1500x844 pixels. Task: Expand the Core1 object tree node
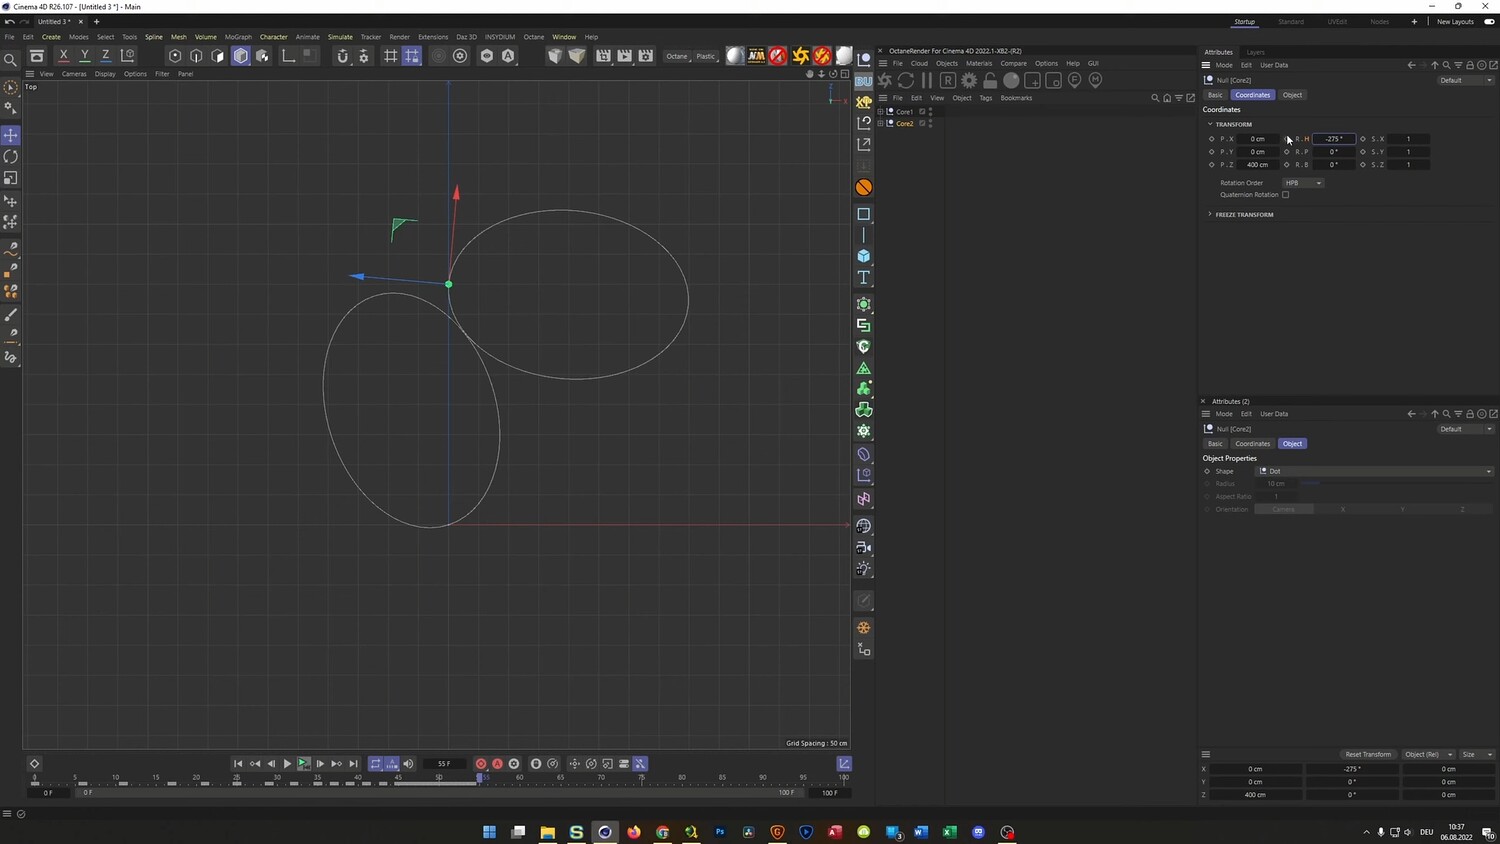881,112
